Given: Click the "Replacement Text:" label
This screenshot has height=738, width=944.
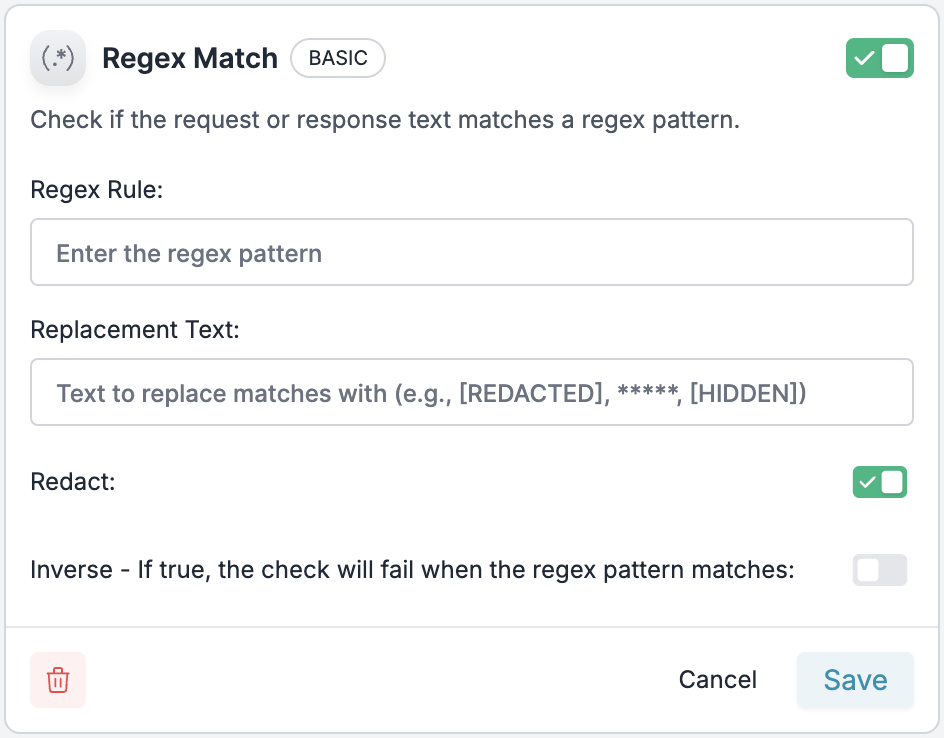Looking at the screenshot, I should click(x=135, y=330).
